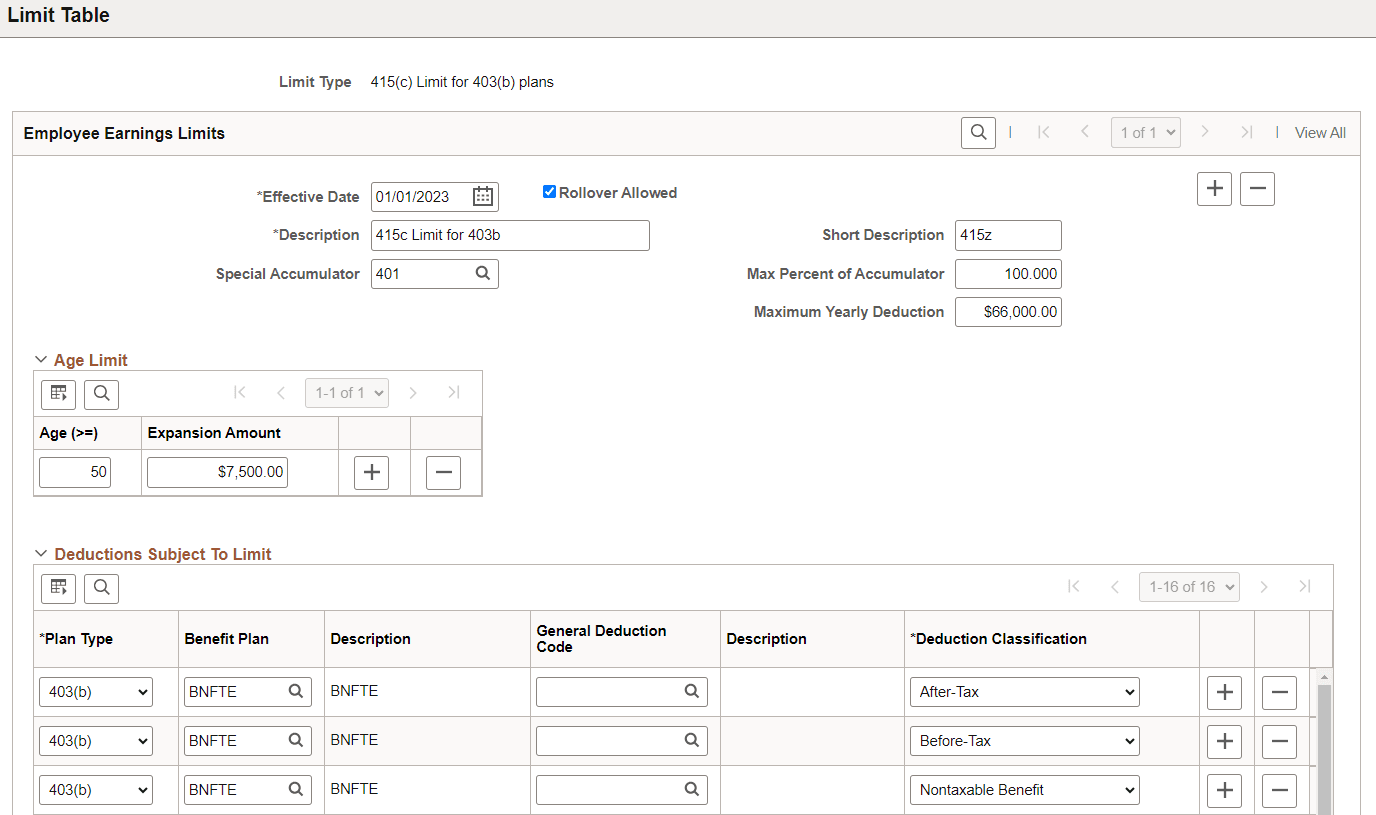The width and height of the screenshot is (1376, 815).
Task: Look up Benefit Plan in After-Tax row
Action: [296, 691]
